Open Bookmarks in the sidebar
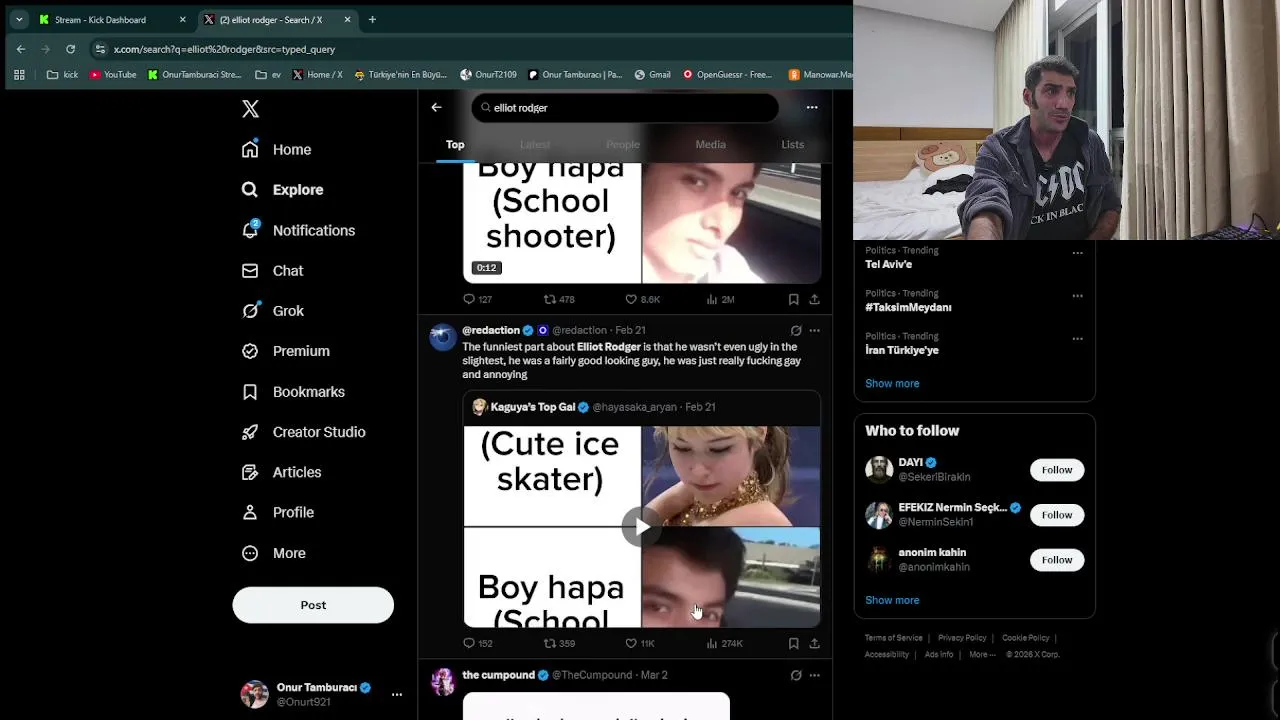Viewport: 1280px width, 720px height. tap(294, 392)
